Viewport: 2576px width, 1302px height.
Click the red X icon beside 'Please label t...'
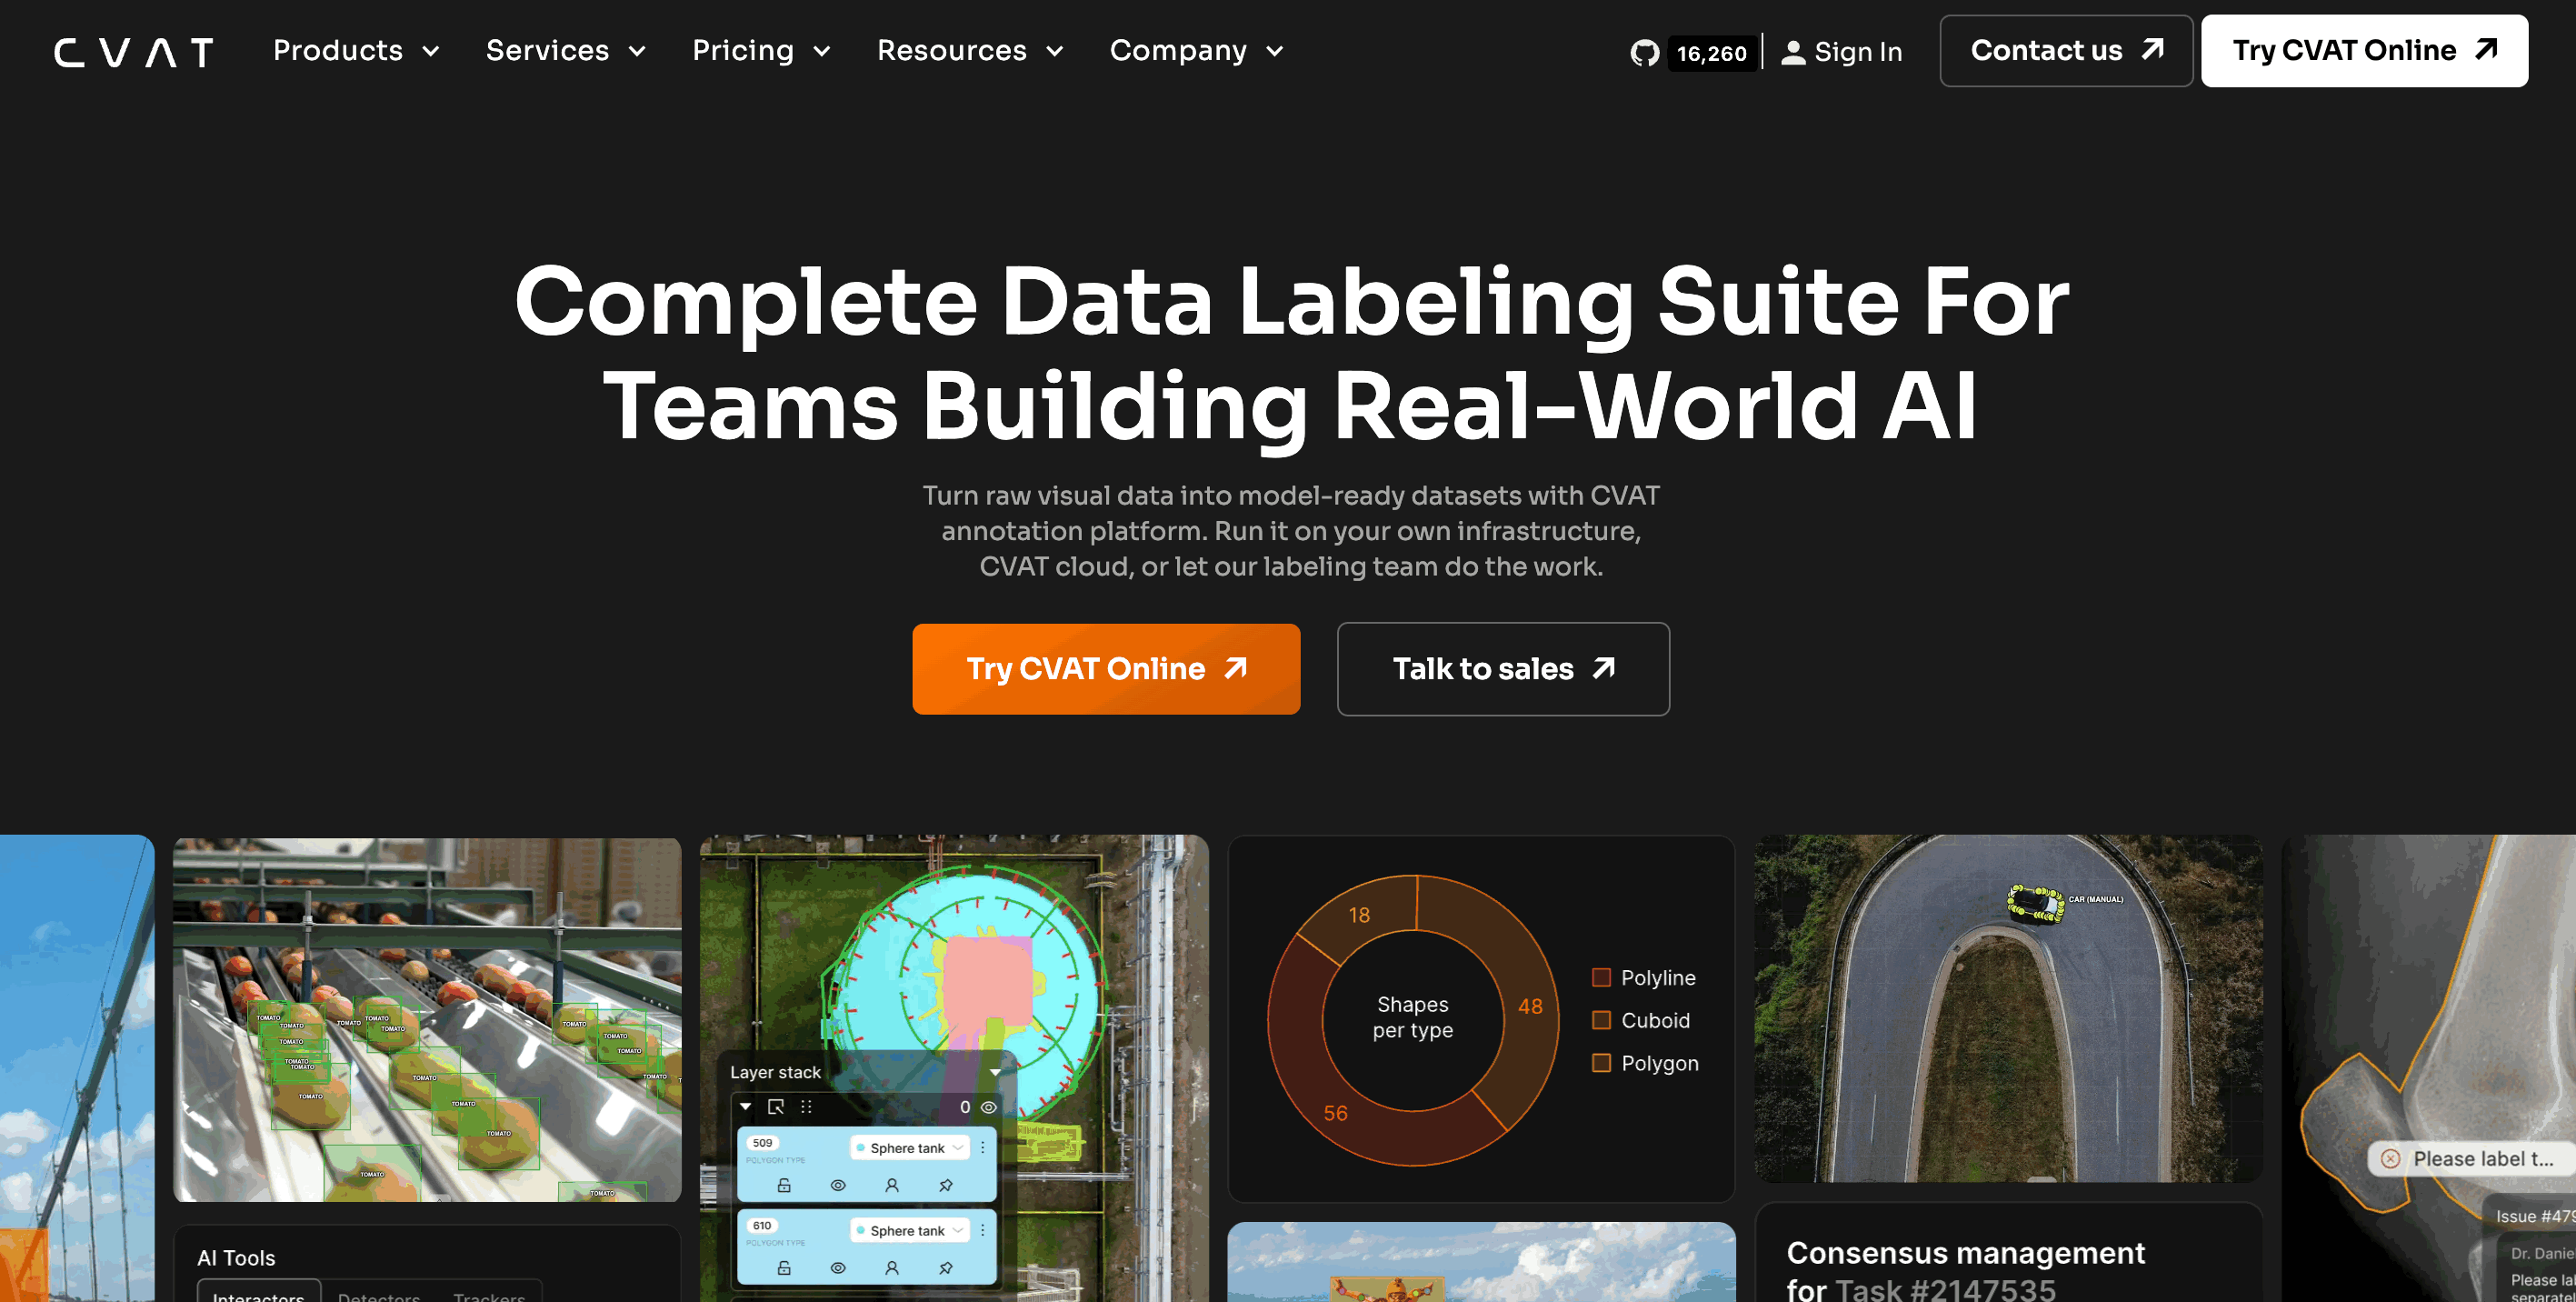click(x=2390, y=1159)
